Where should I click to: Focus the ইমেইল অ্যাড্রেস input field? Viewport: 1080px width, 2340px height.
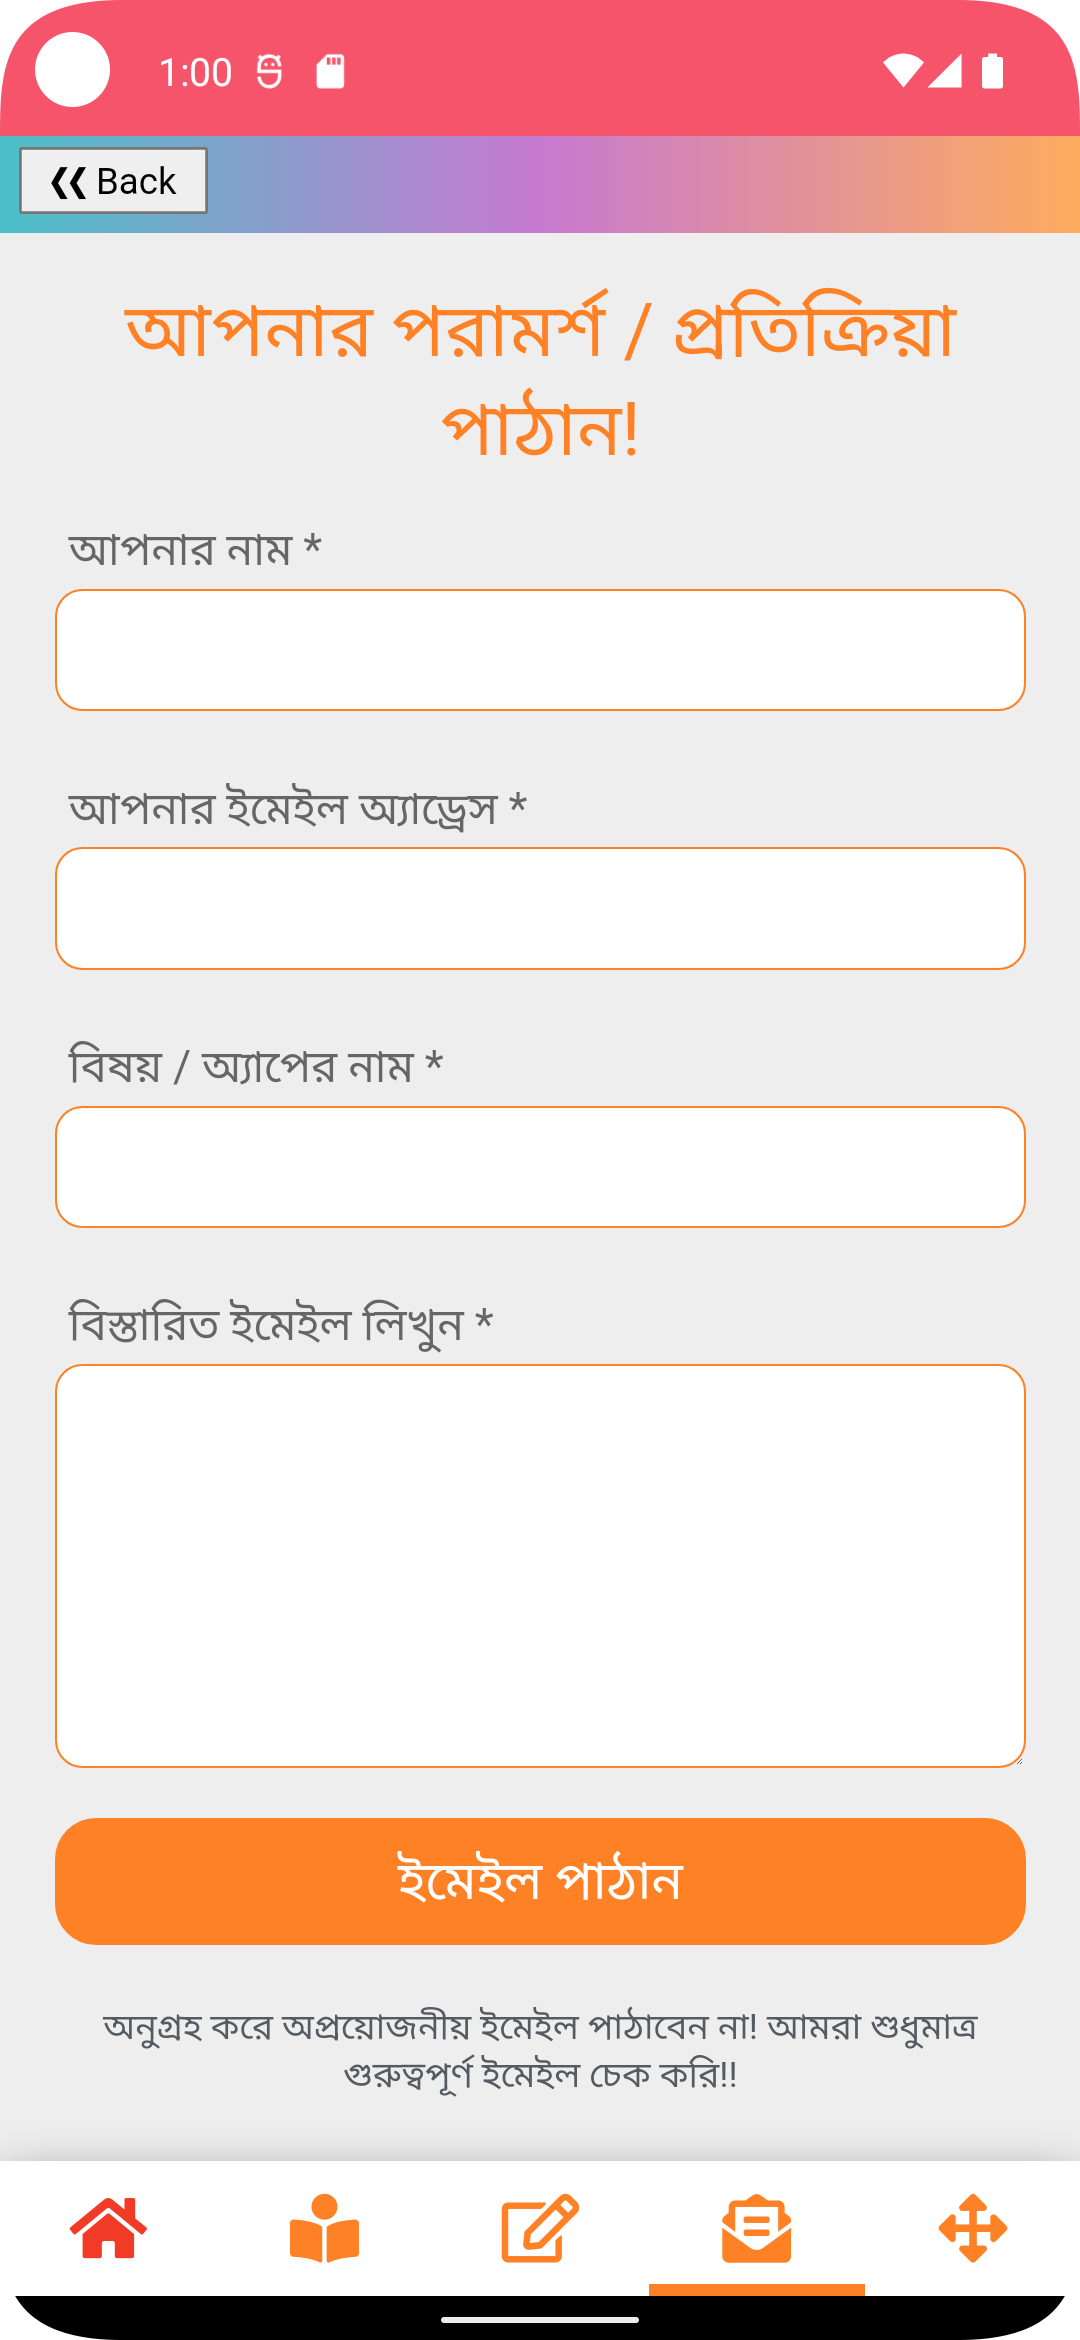[540, 908]
